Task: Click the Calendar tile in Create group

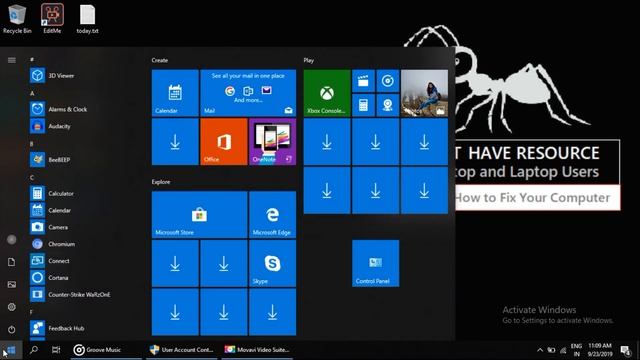Action: coord(175,93)
